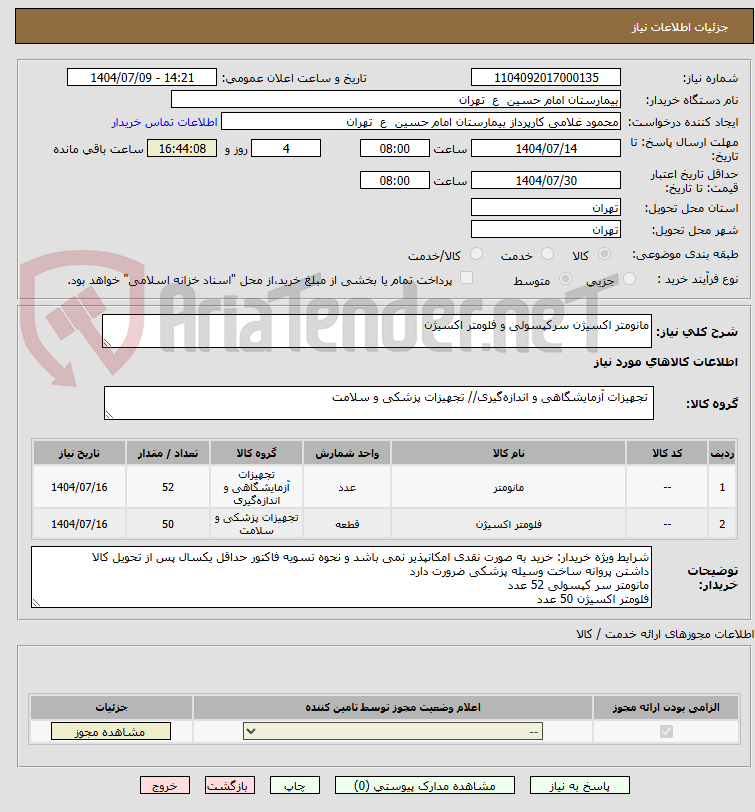
Task: Click the price validity date 1404/07/30
Action: pyautogui.click(x=546, y=181)
